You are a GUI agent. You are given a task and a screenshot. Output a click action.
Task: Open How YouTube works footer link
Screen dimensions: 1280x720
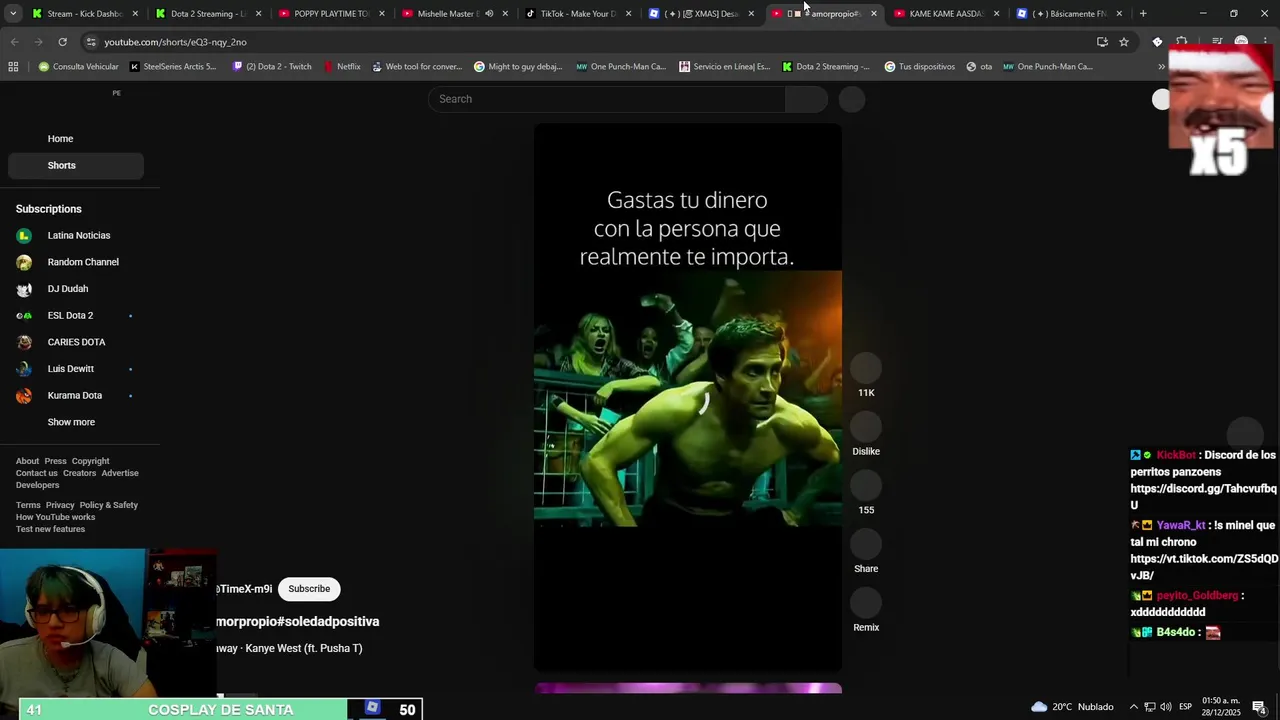(55, 518)
